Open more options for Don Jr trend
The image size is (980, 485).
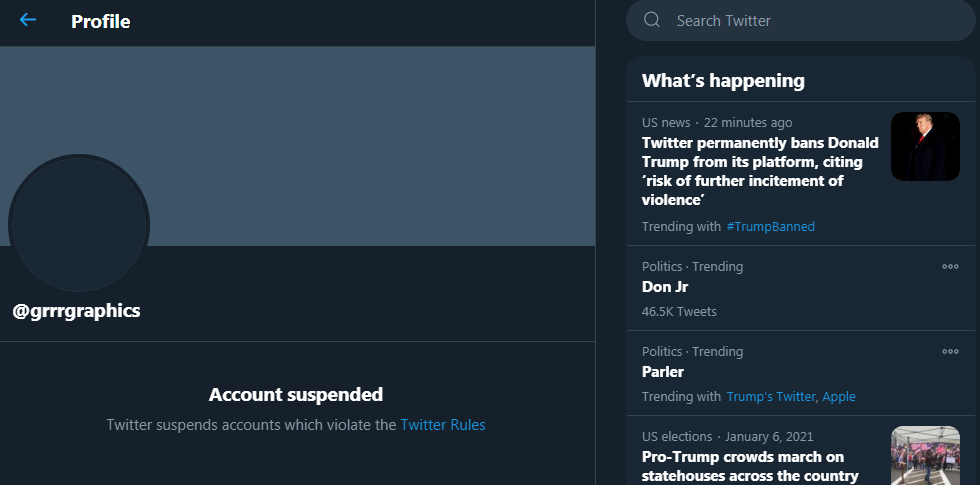(950, 266)
